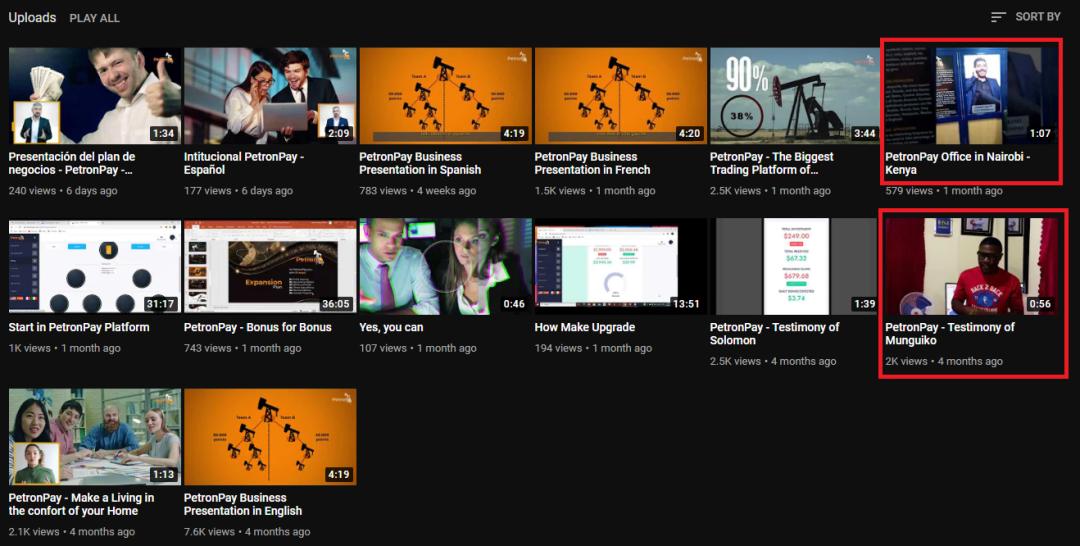Open Biggest Trading Platform video thumbnail
The image size is (1080, 546).
796,96
